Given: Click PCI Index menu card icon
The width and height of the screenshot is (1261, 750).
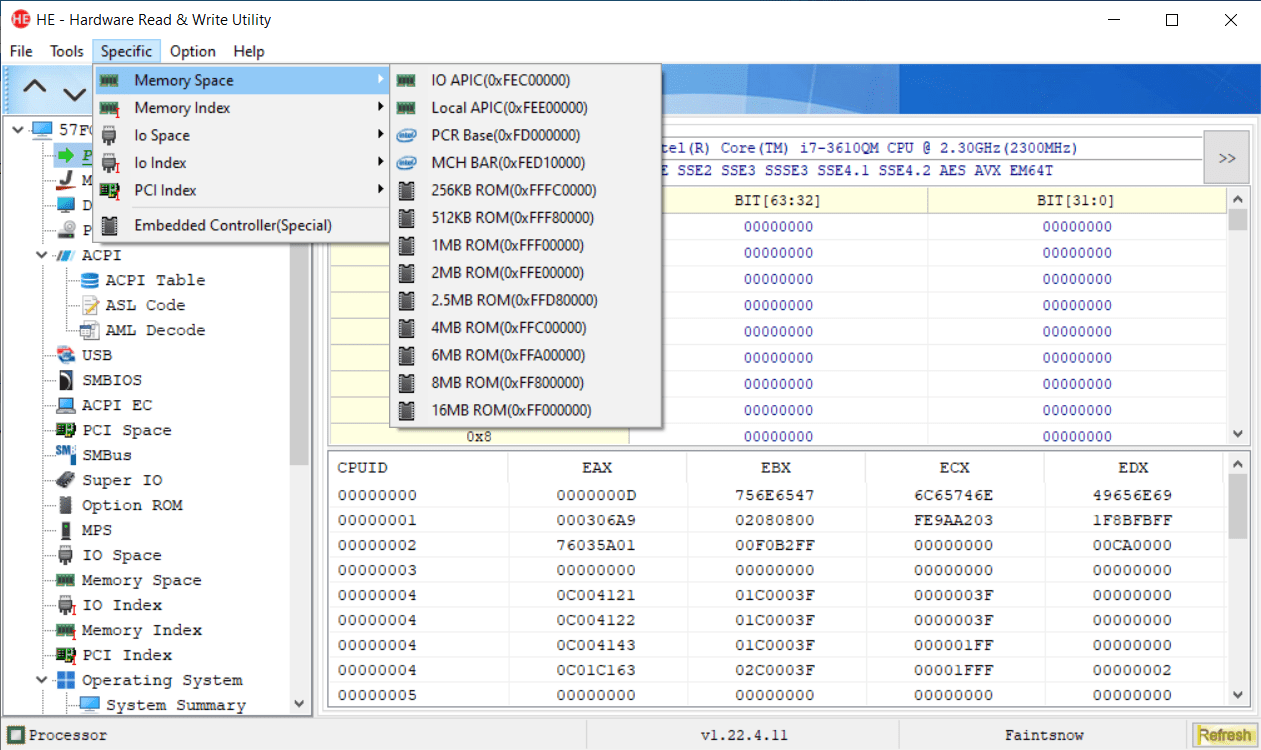Looking at the screenshot, I should [110, 190].
